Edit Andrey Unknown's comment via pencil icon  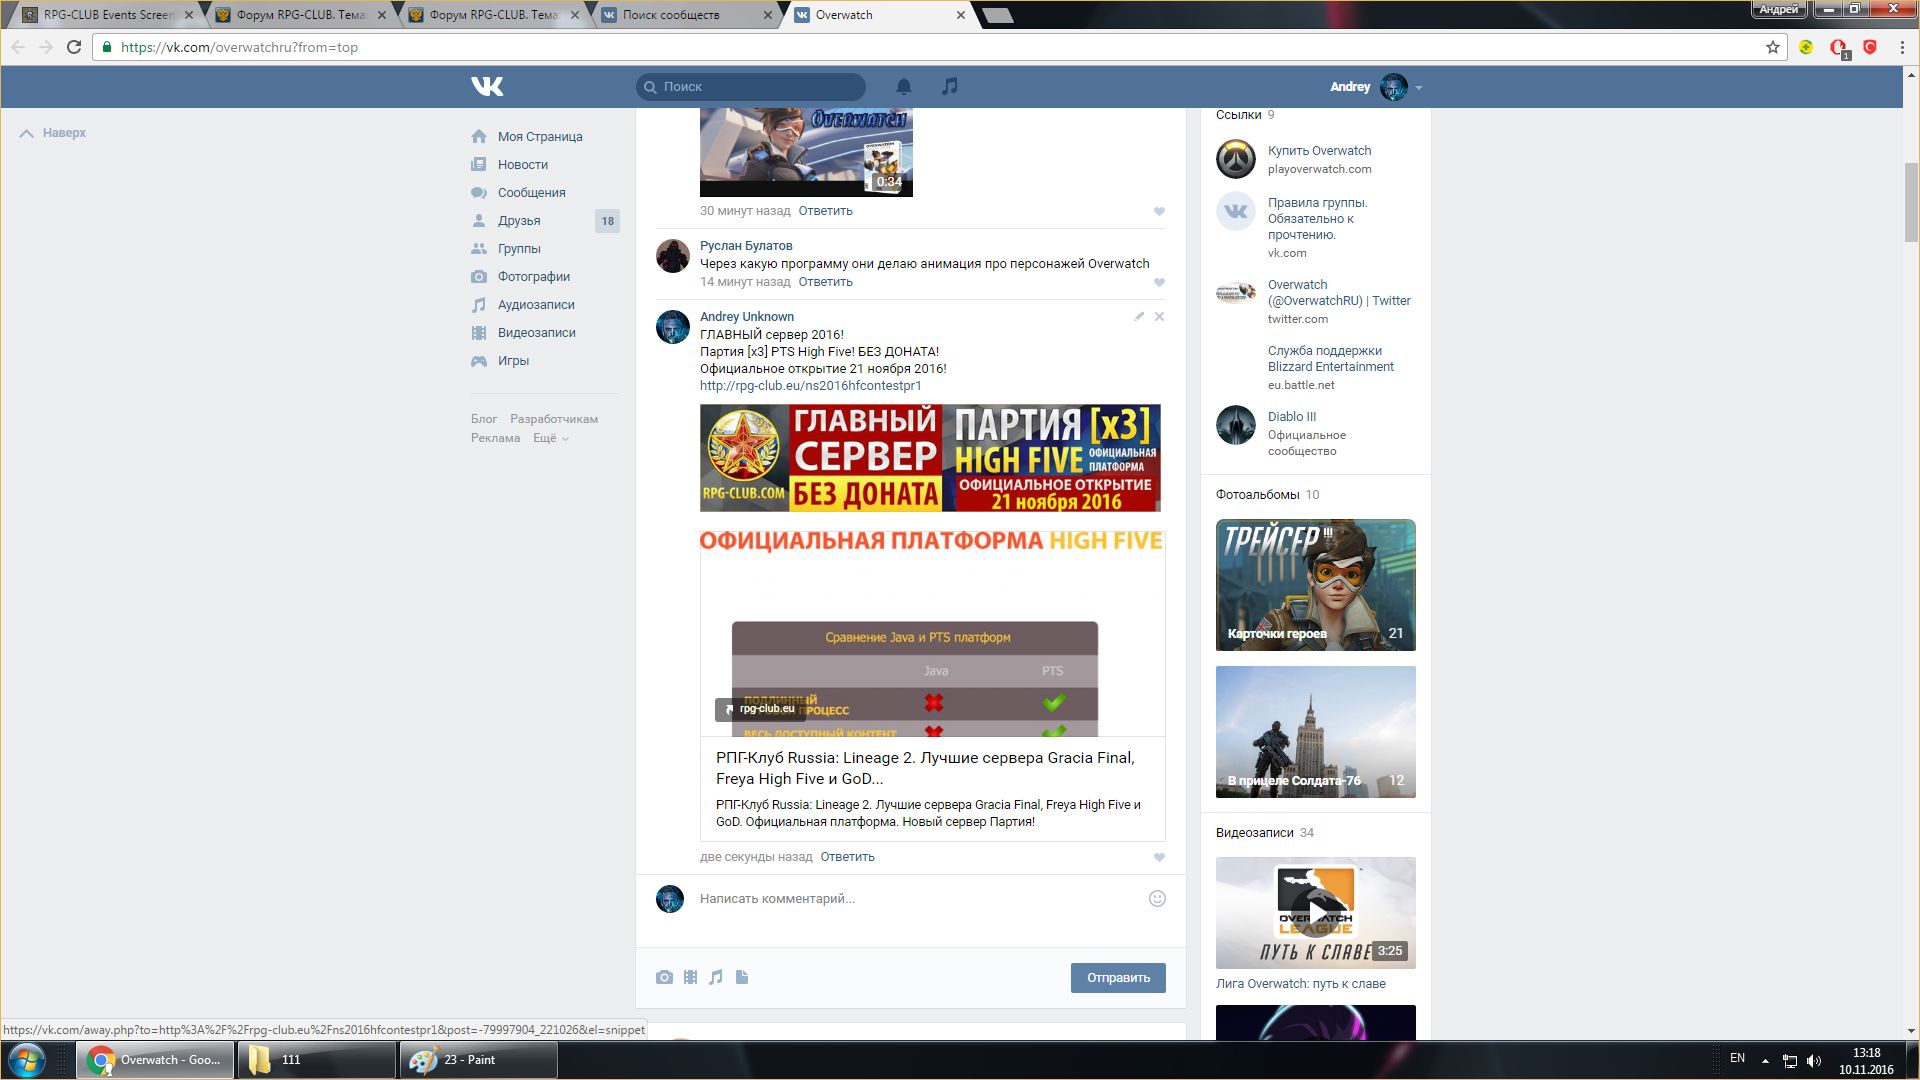(x=1139, y=317)
